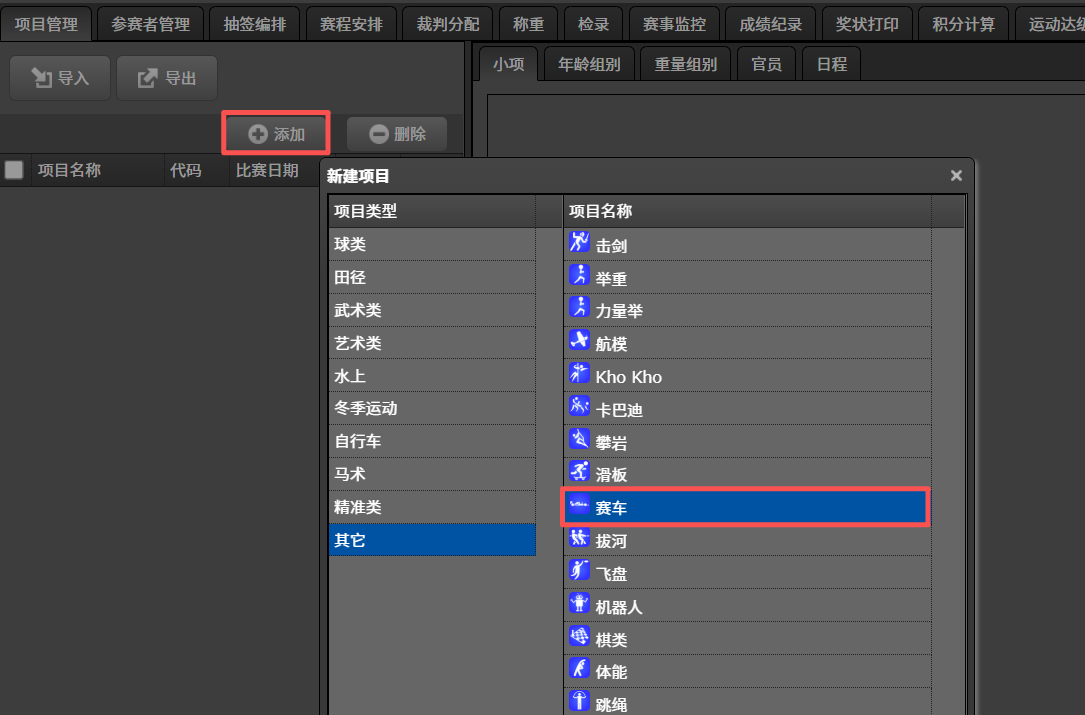Choose the rock climbing (攀岩) icon

(579, 439)
